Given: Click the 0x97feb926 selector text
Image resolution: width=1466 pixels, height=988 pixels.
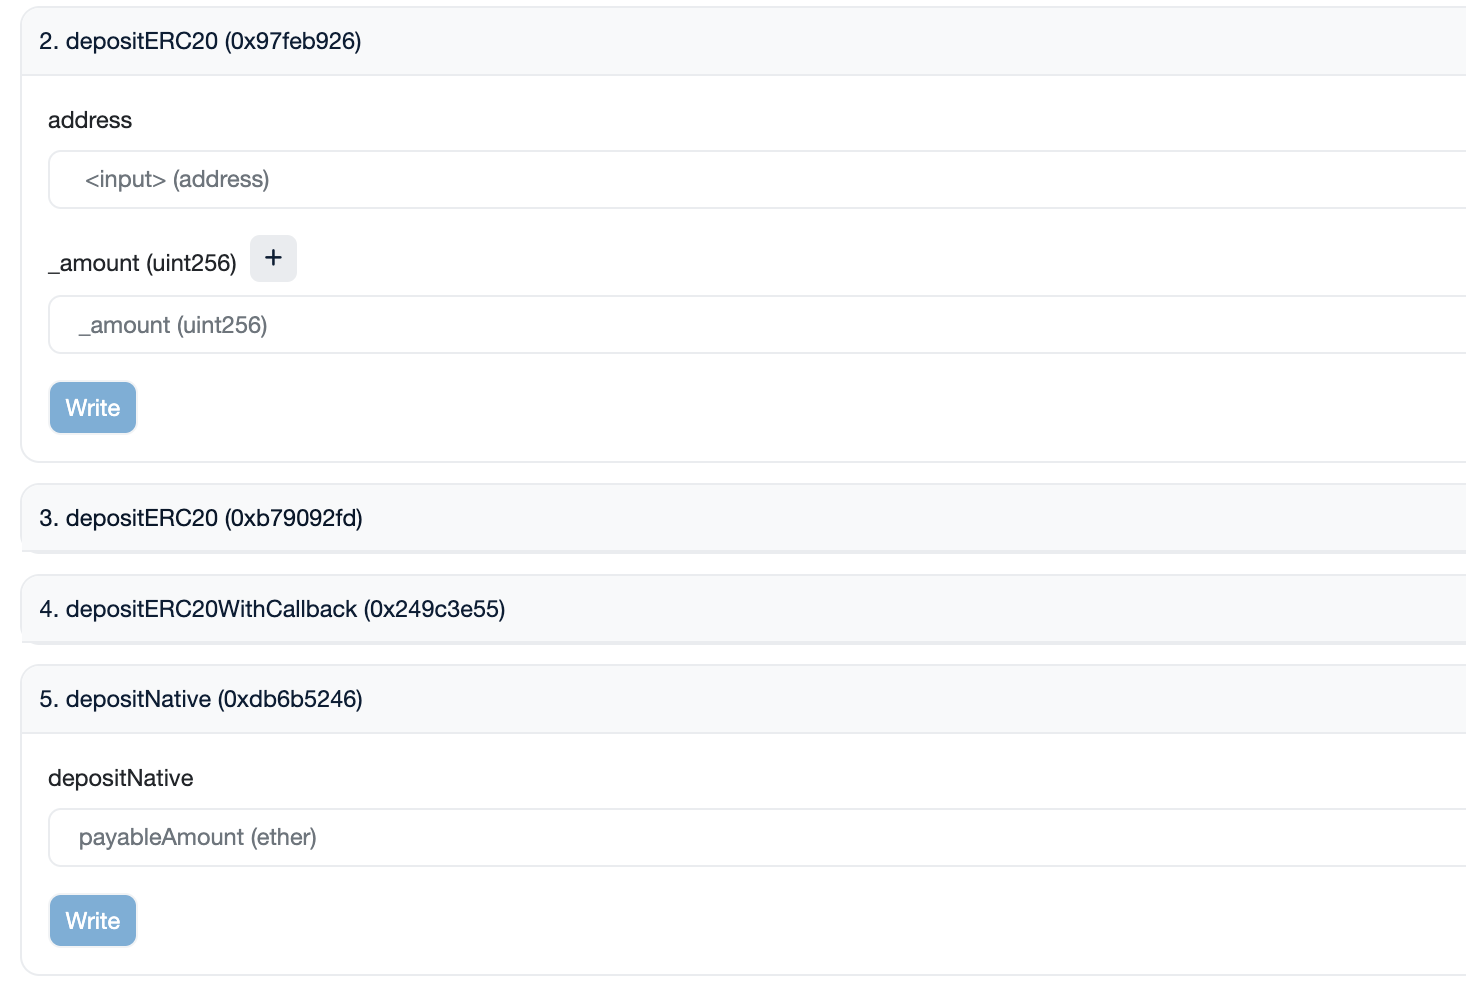Looking at the screenshot, I should click(293, 41).
